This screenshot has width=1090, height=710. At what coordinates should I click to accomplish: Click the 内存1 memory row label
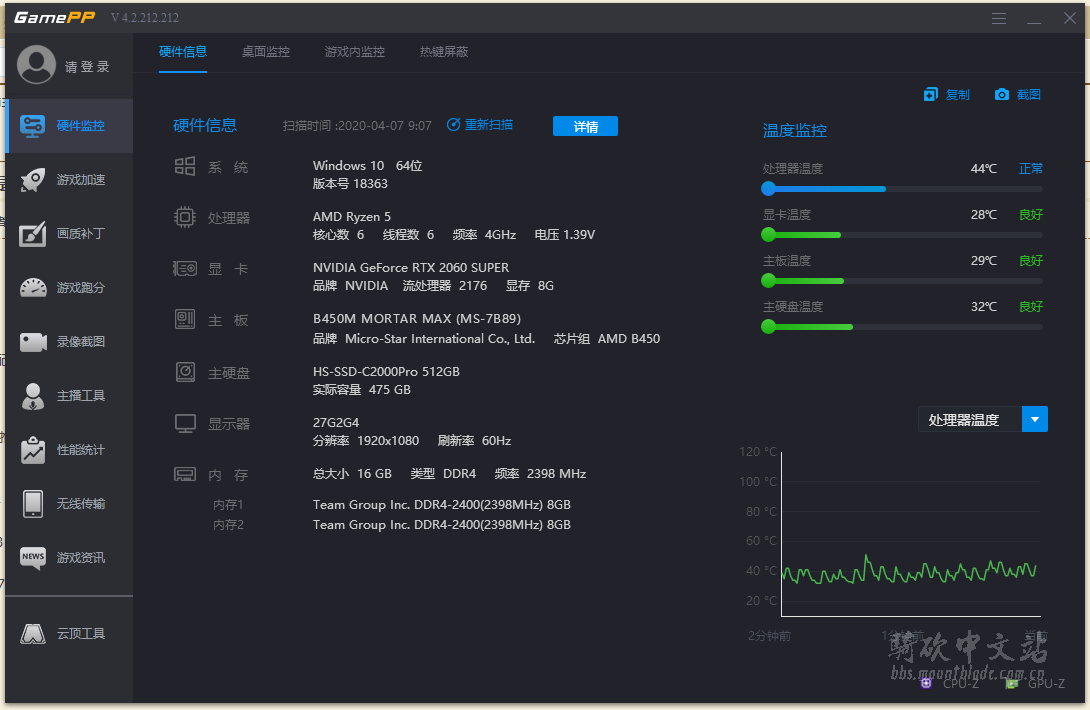click(228, 505)
